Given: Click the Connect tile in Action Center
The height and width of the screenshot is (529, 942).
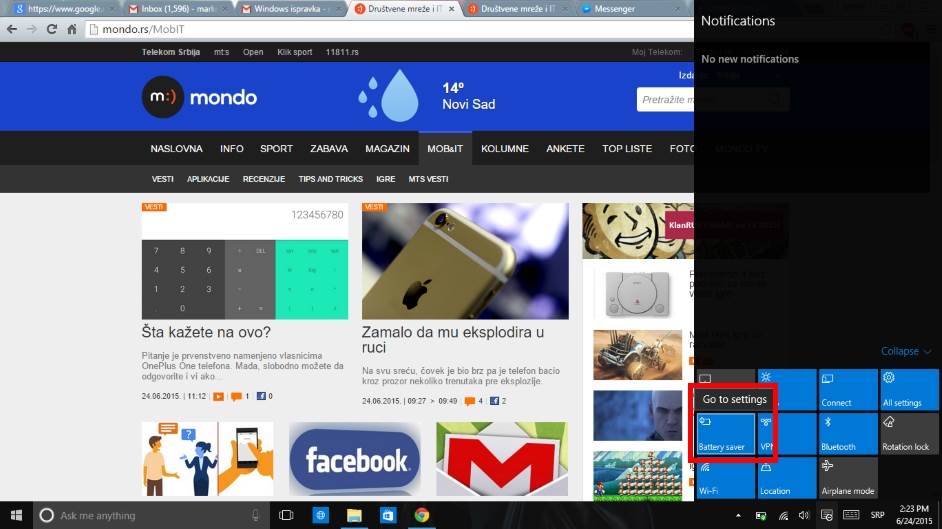Looking at the screenshot, I should point(847,389).
